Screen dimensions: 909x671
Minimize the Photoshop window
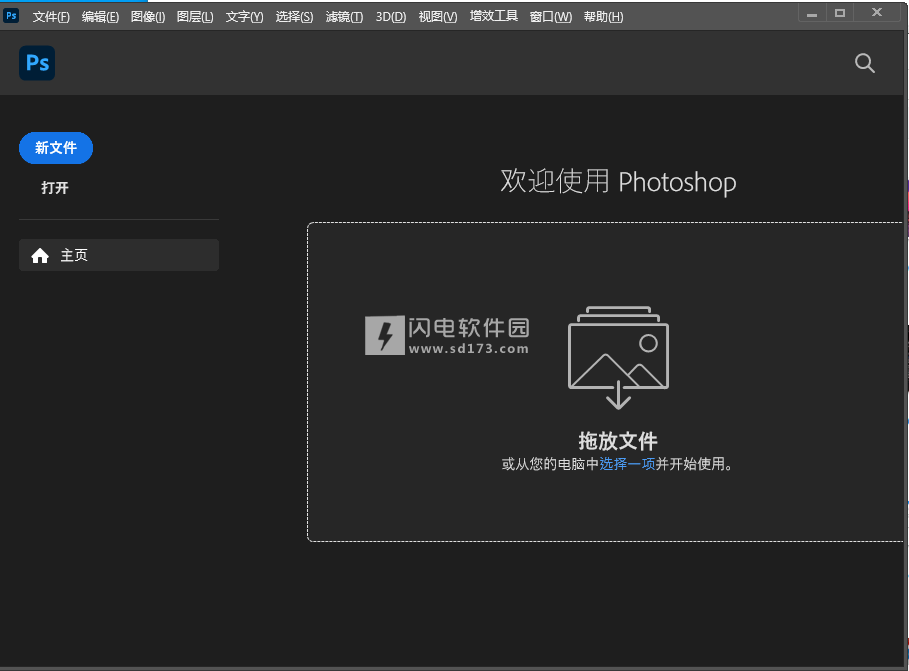pos(812,14)
